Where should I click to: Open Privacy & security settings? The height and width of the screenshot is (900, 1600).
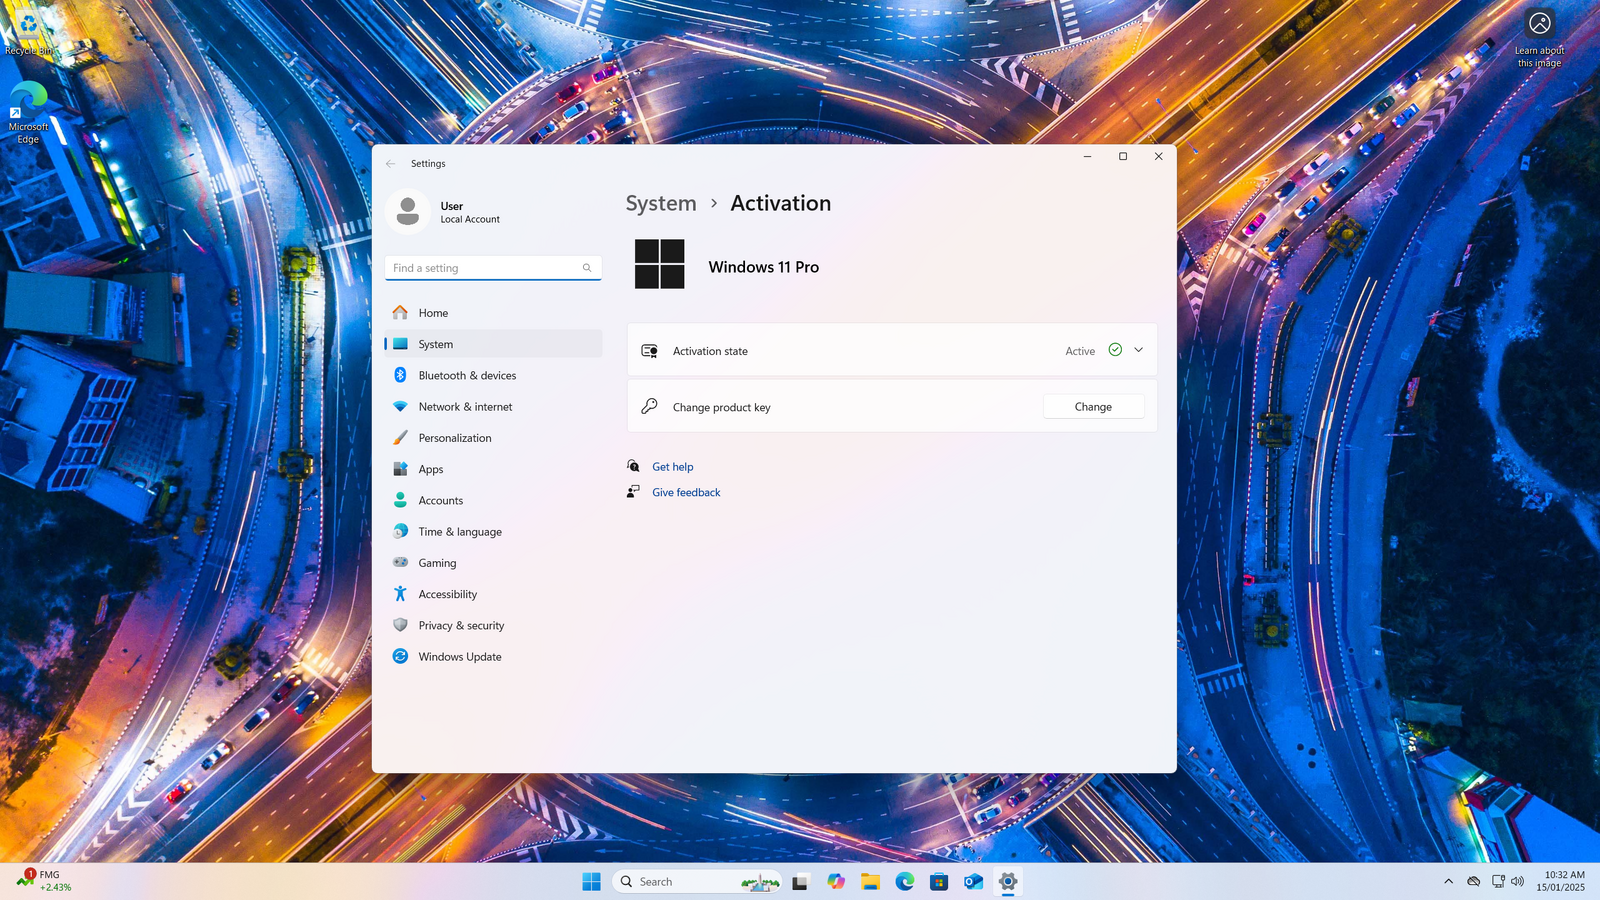pos(493,625)
